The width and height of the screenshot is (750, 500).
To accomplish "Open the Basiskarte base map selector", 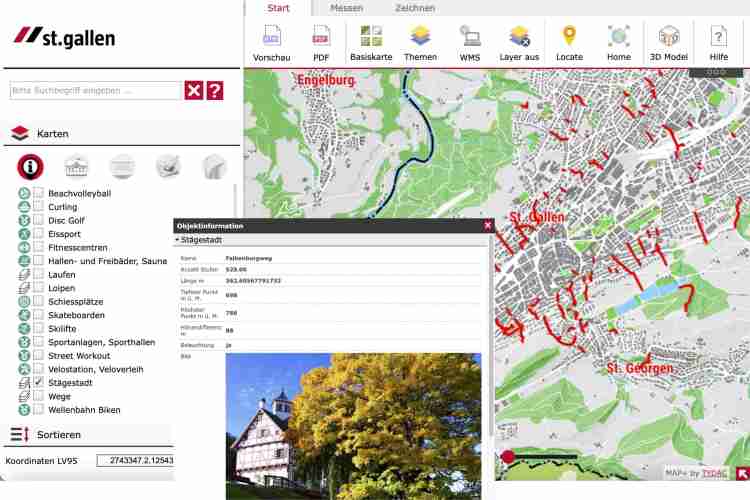I will [x=371, y=43].
